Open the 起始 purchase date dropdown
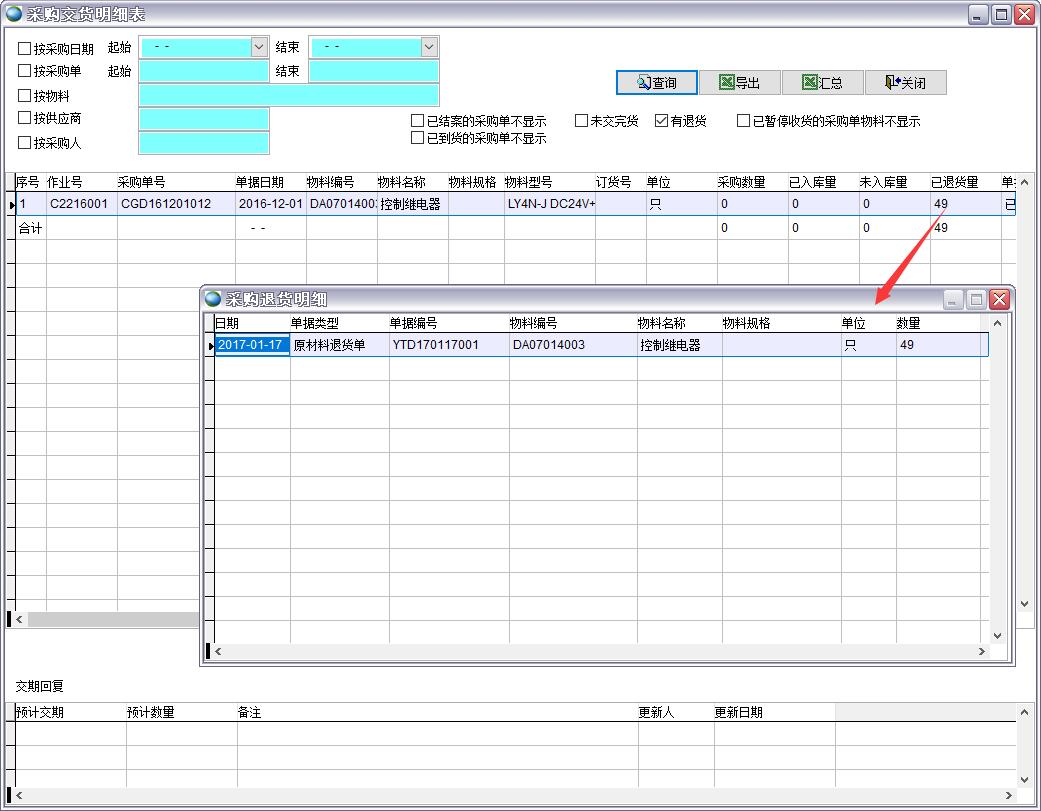The image size is (1041, 811). [259, 47]
